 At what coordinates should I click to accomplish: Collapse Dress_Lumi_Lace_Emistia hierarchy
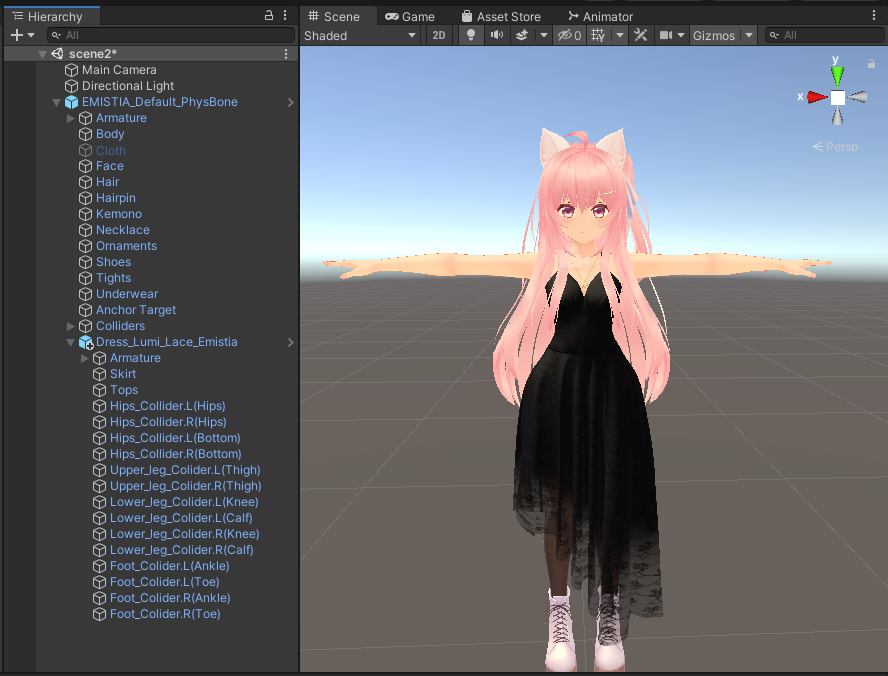pos(71,342)
